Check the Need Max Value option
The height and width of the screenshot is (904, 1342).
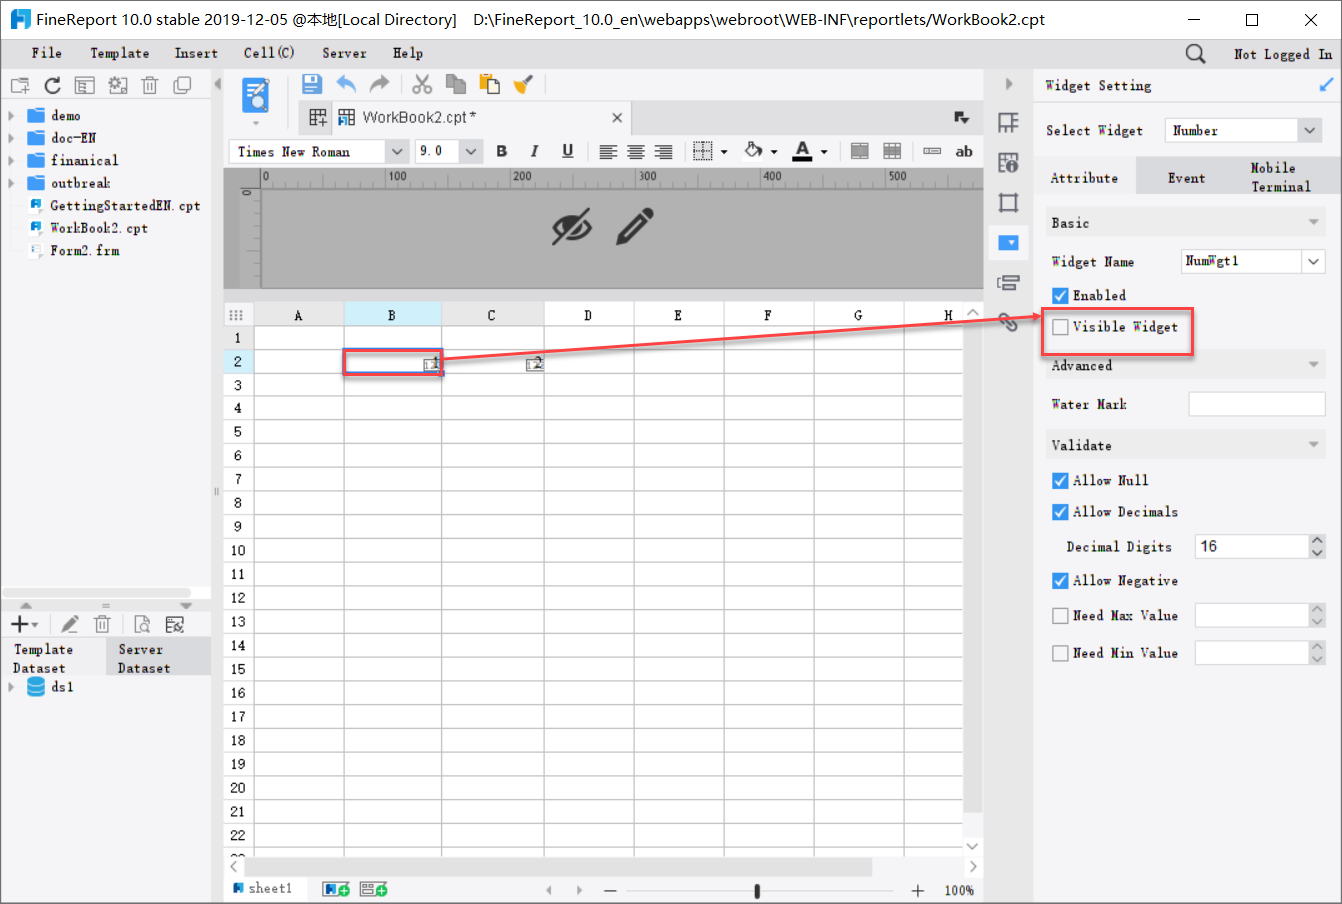(1059, 615)
